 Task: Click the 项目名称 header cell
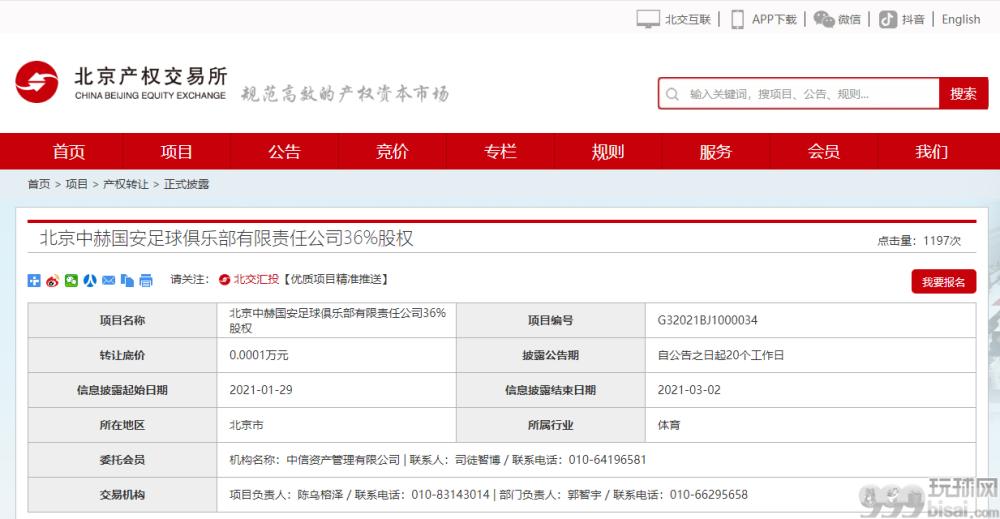click(x=122, y=320)
